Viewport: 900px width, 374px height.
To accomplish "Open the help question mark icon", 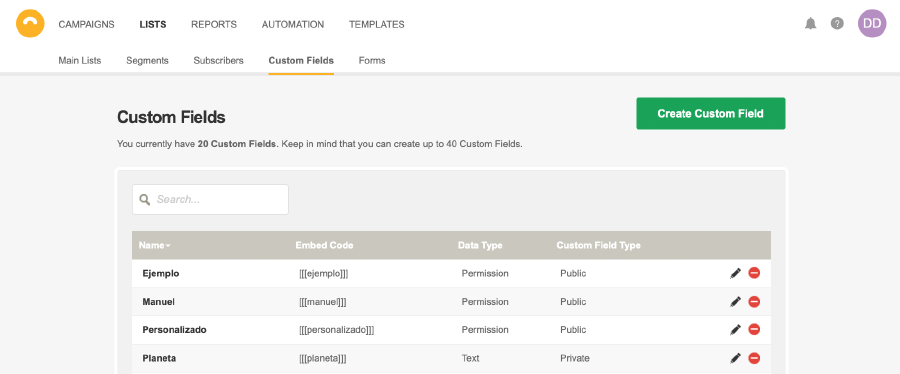I will [837, 24].
